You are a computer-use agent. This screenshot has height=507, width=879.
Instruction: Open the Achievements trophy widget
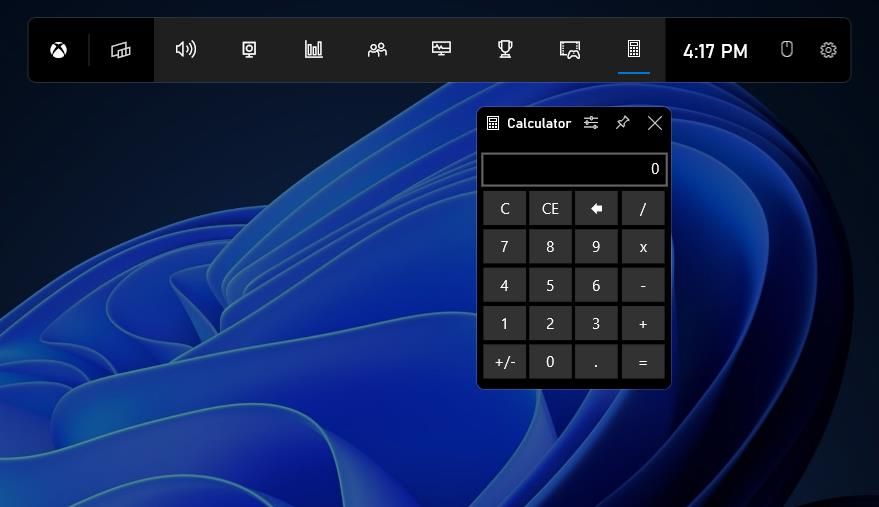coord(505,49)
